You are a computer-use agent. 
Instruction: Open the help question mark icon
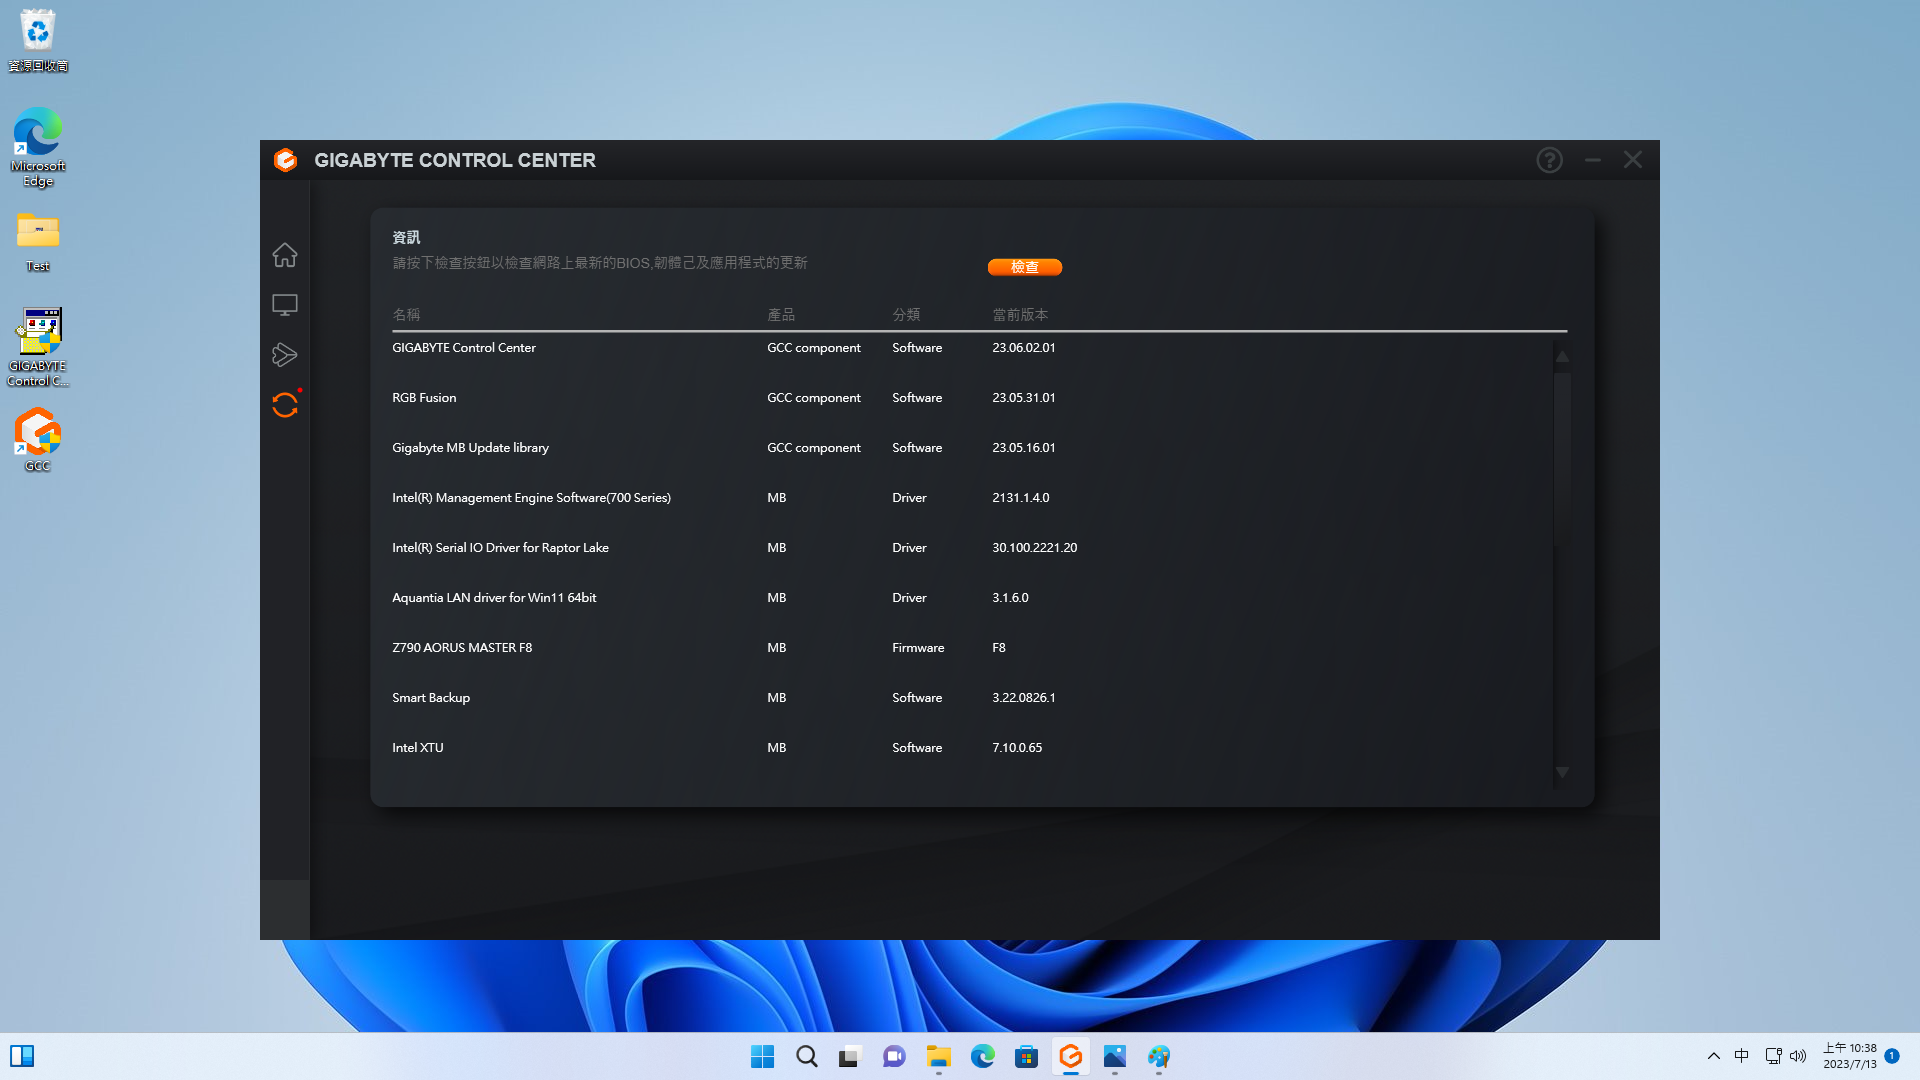tap(1549, 160)
